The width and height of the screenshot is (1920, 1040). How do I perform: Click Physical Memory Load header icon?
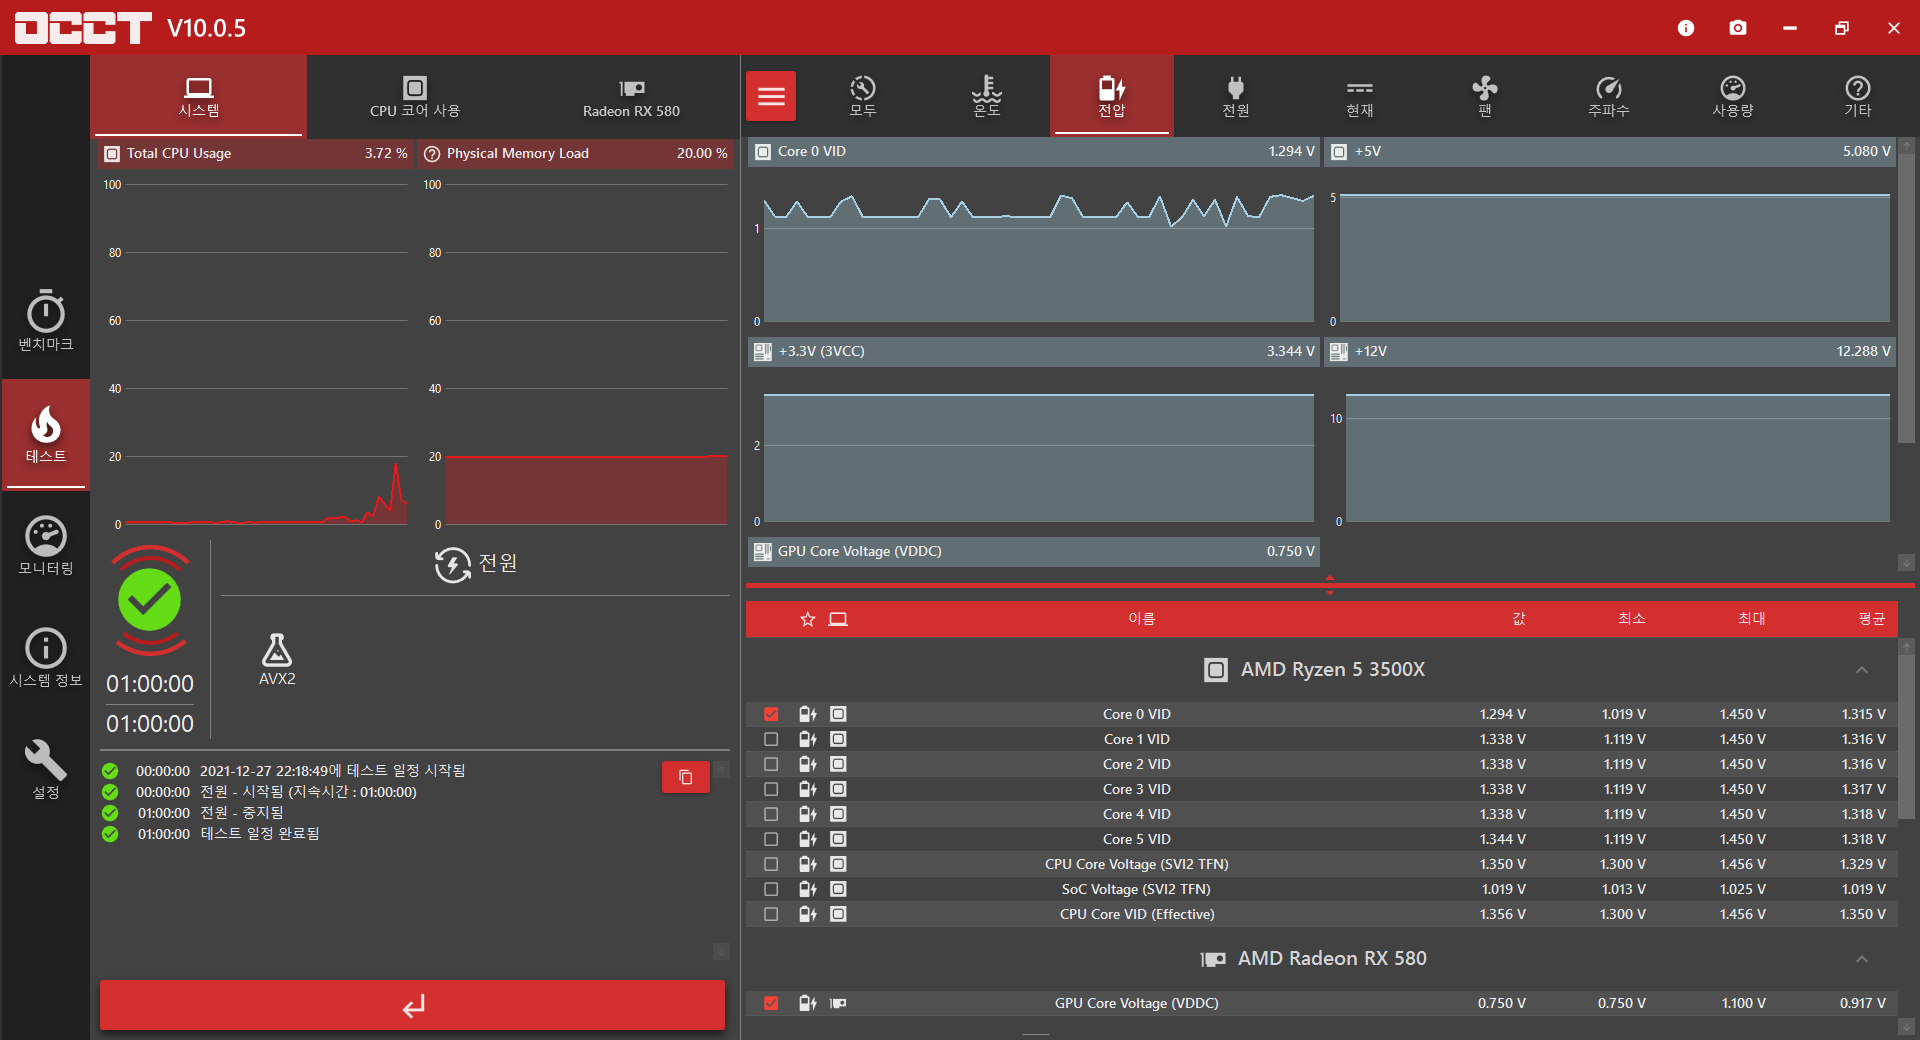[x=432, y=154]
